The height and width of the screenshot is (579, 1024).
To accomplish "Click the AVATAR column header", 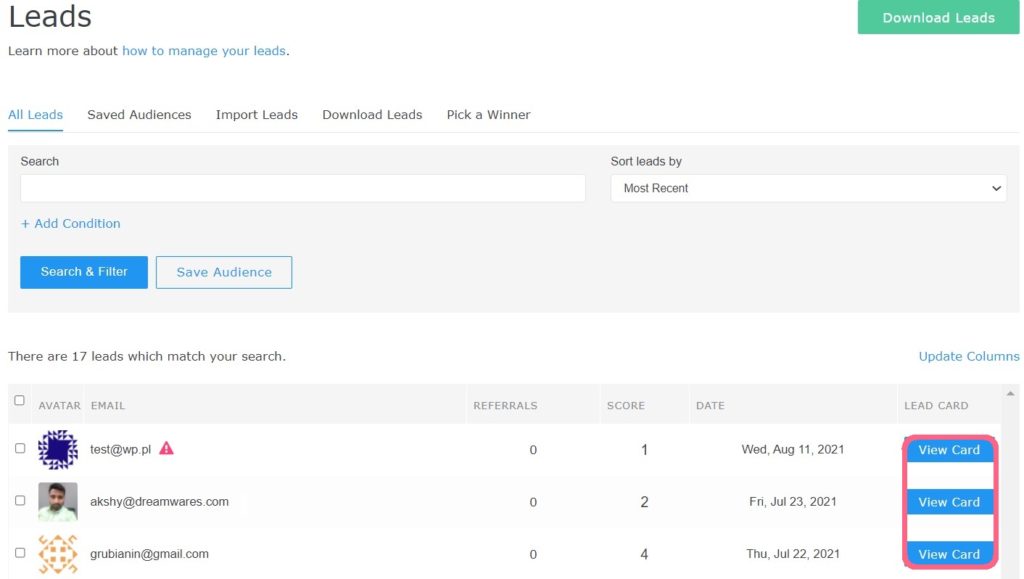I will coord(59,405).
